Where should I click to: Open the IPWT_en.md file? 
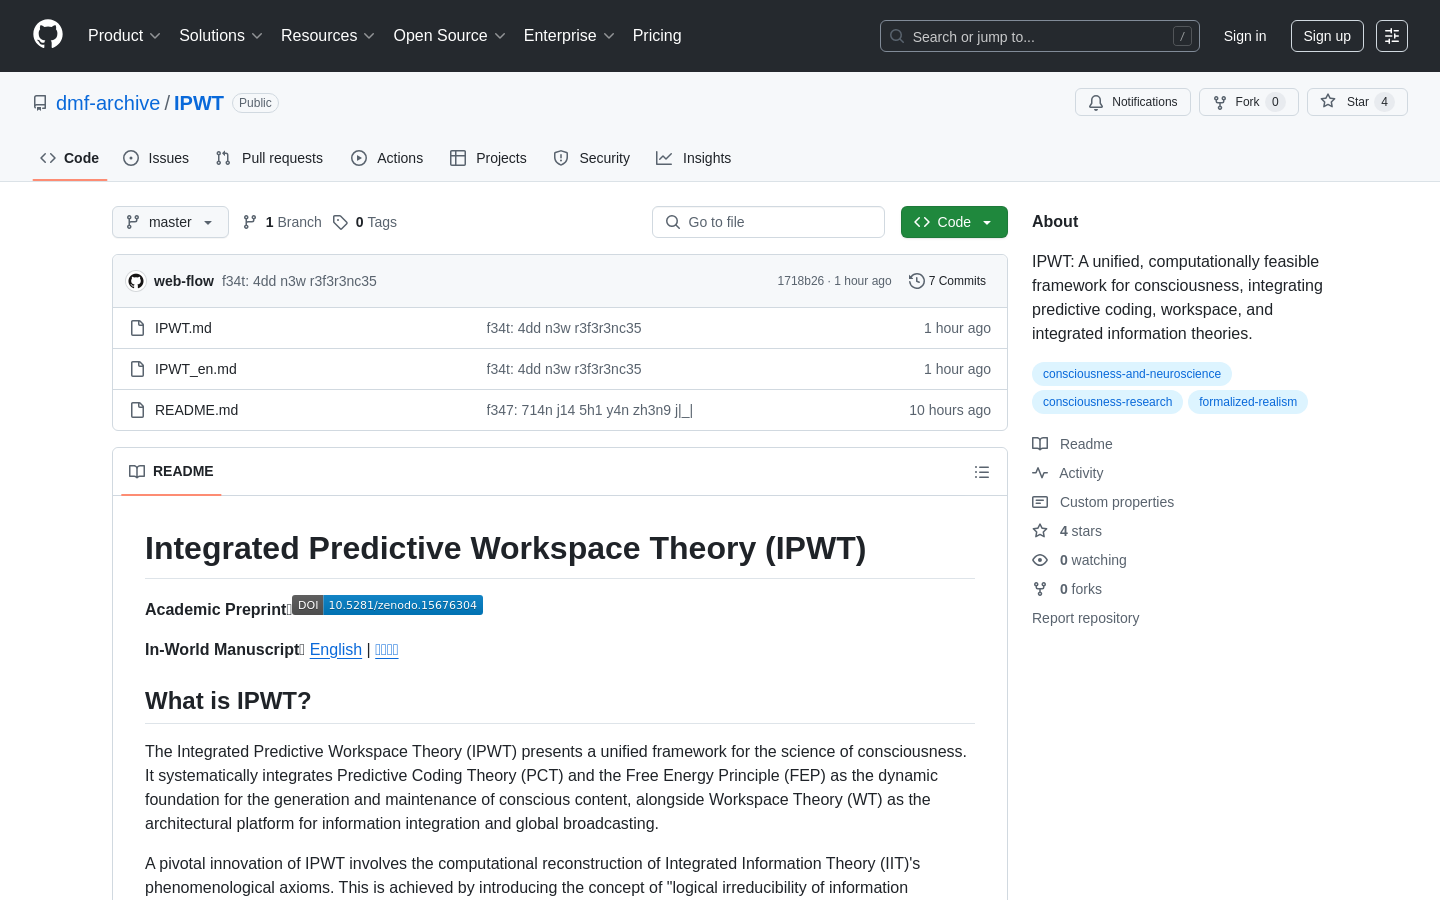[196, 369]
